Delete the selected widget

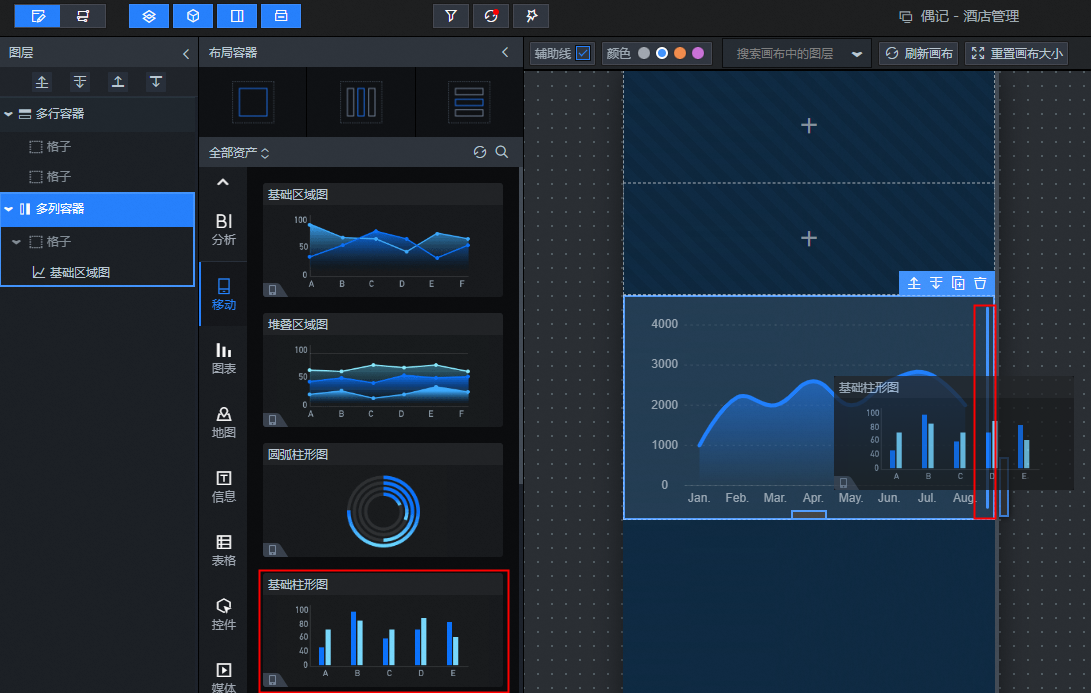[x=980, y=282]
